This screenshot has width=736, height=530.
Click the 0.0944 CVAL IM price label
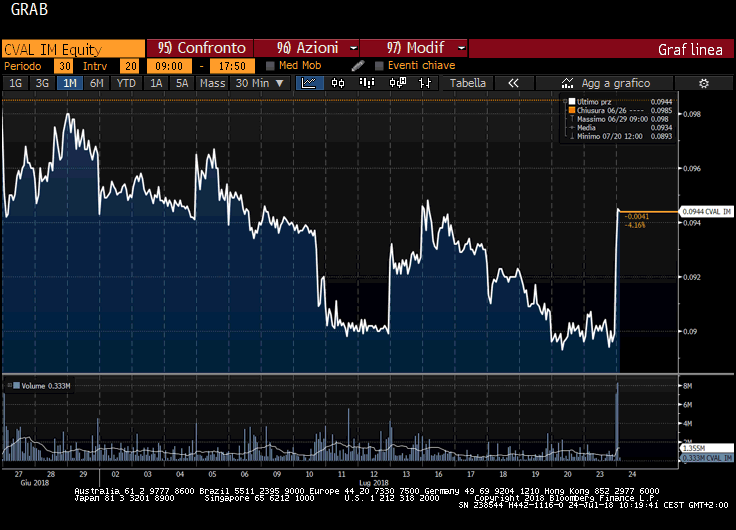(x=706, y=212)
